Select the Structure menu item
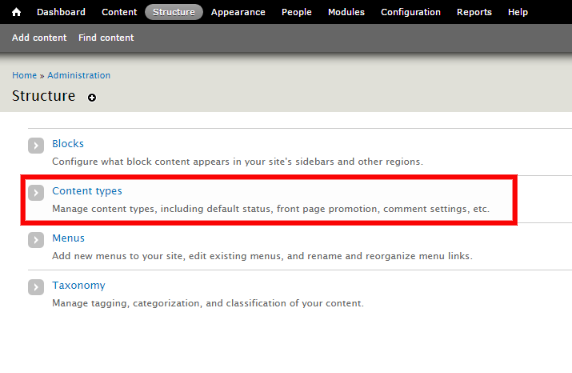Screen dimensions: 572x373 [x=174, y=12]
